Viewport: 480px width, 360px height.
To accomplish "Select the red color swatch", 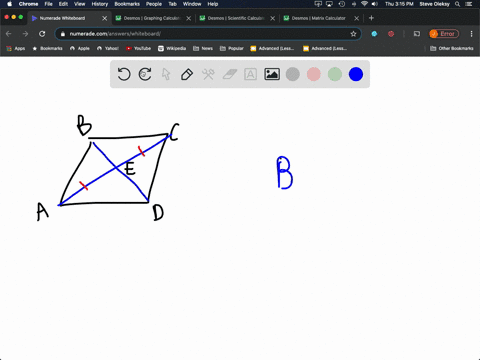I will (x=314, y=74).
